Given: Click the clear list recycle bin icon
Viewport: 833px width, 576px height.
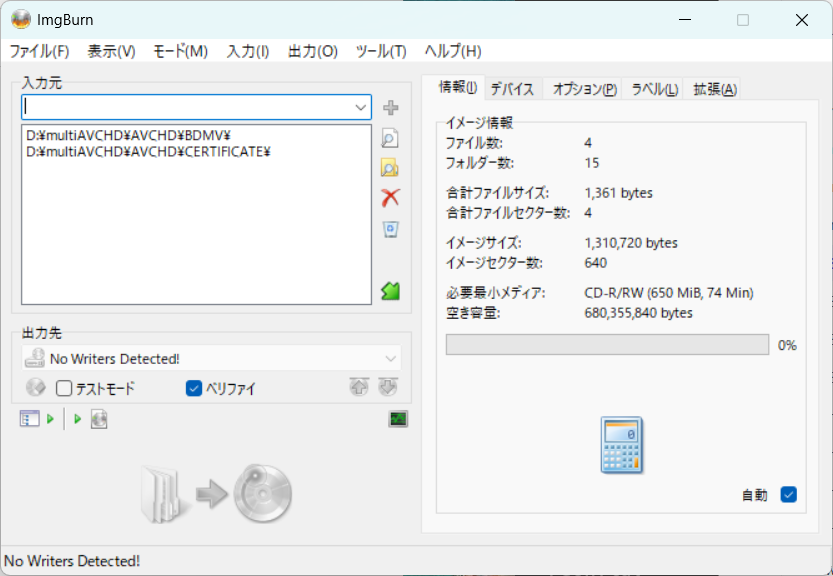Looking at the screenshot, I should 390,230.
